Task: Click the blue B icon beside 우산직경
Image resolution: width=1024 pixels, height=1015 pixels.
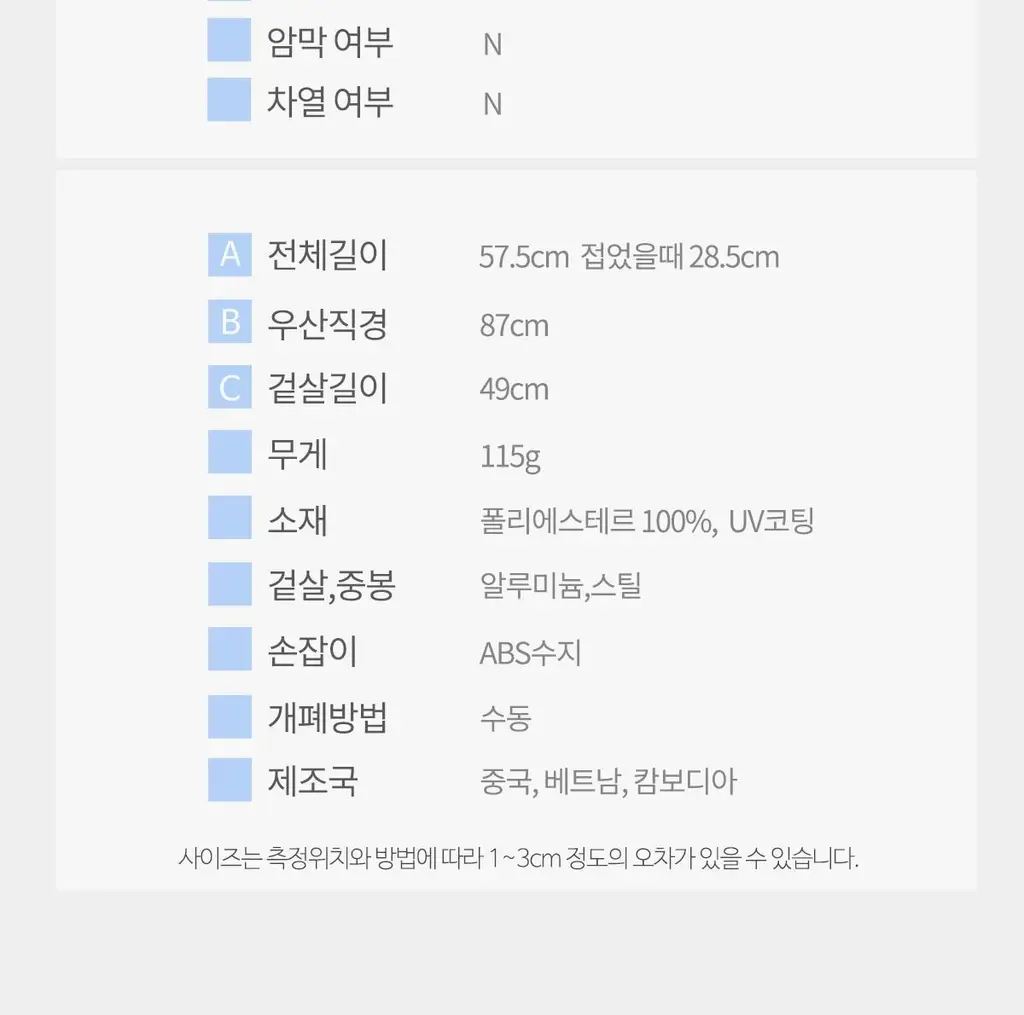Action: [x=230, y=321]
